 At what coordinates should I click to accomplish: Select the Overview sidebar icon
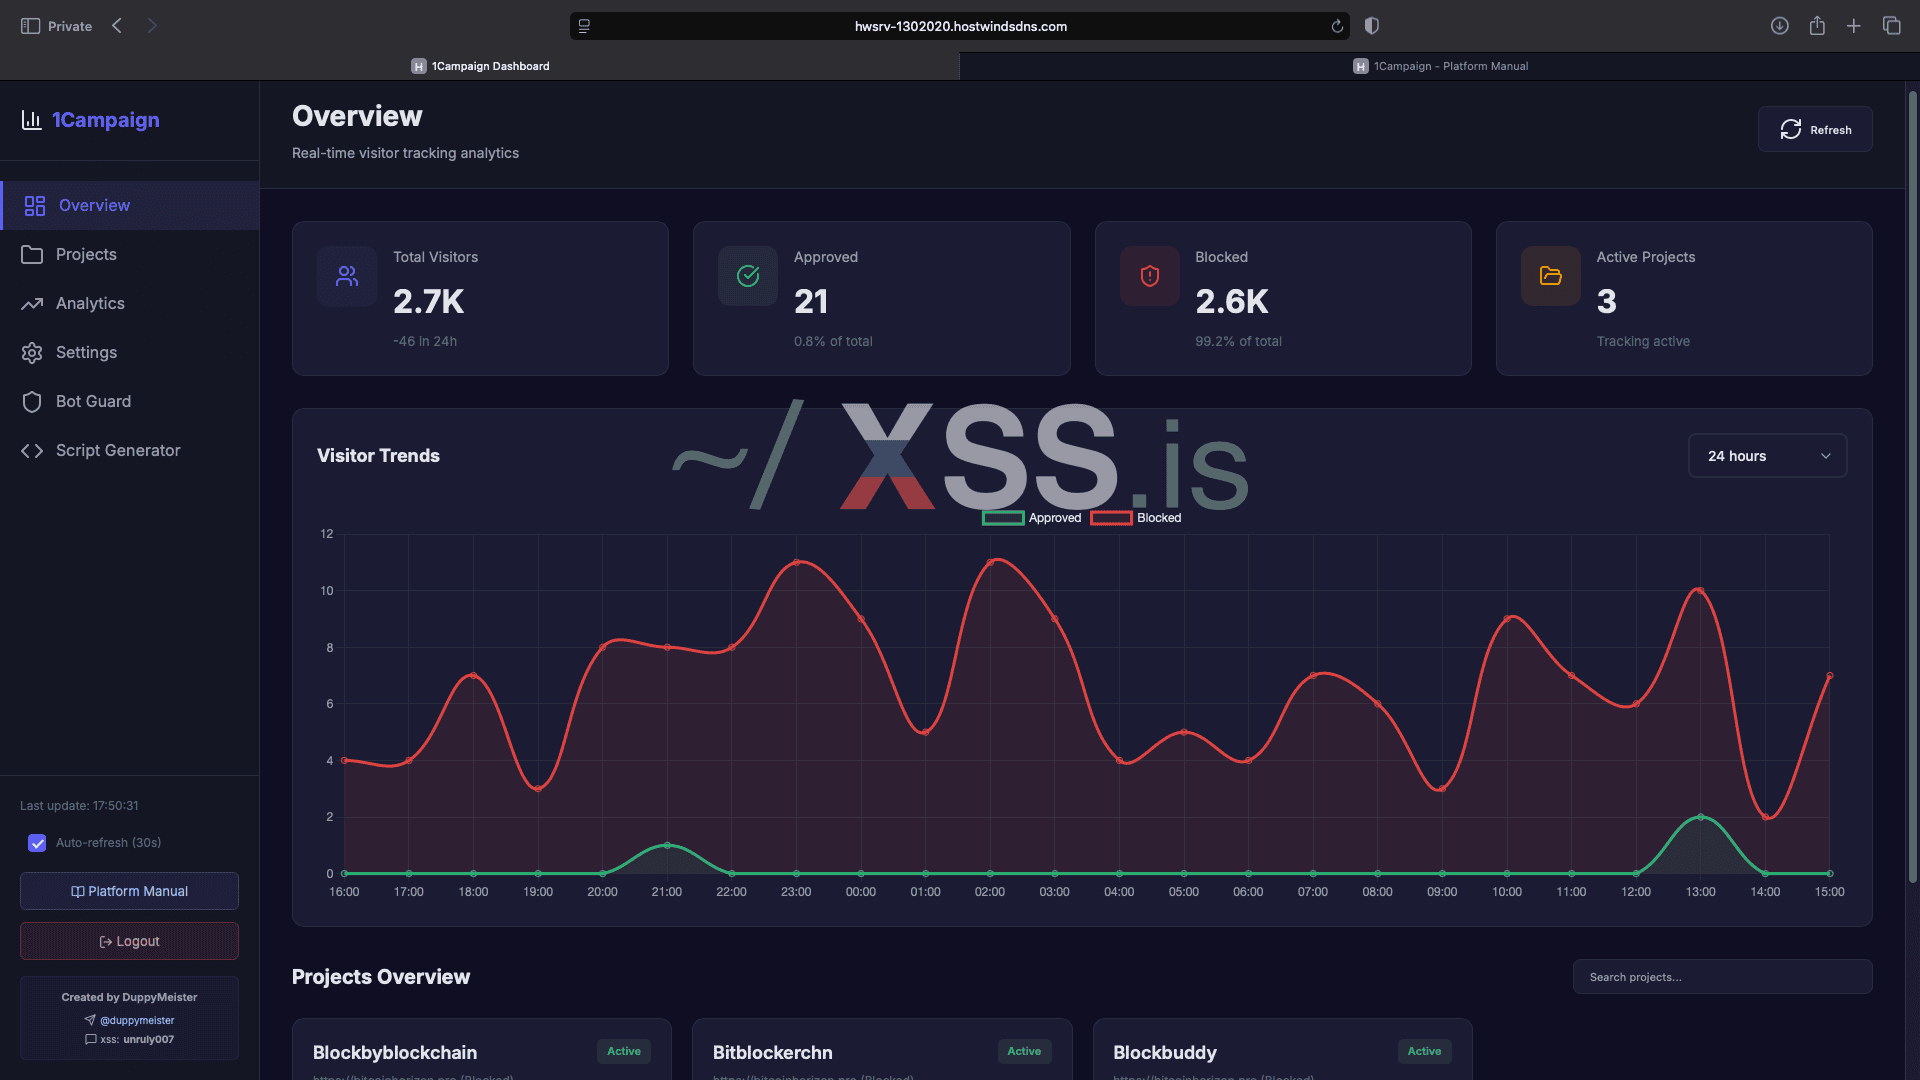pos(35,205)
